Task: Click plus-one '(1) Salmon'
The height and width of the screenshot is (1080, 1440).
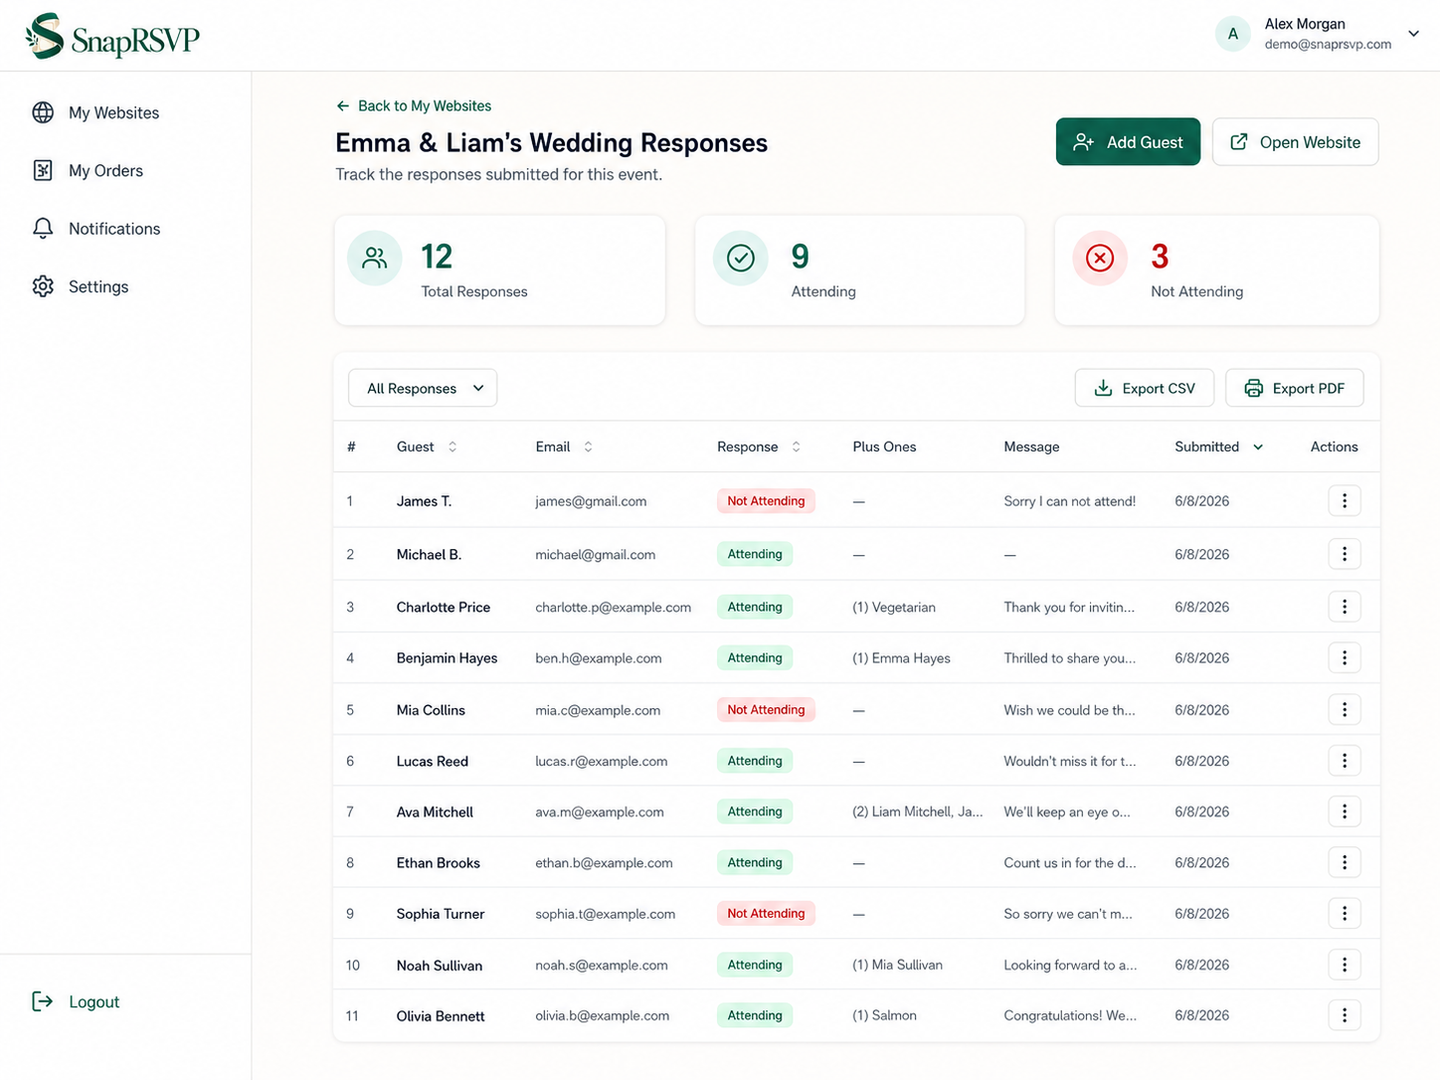Action: pyautogui.click(x=884, y=1016)
